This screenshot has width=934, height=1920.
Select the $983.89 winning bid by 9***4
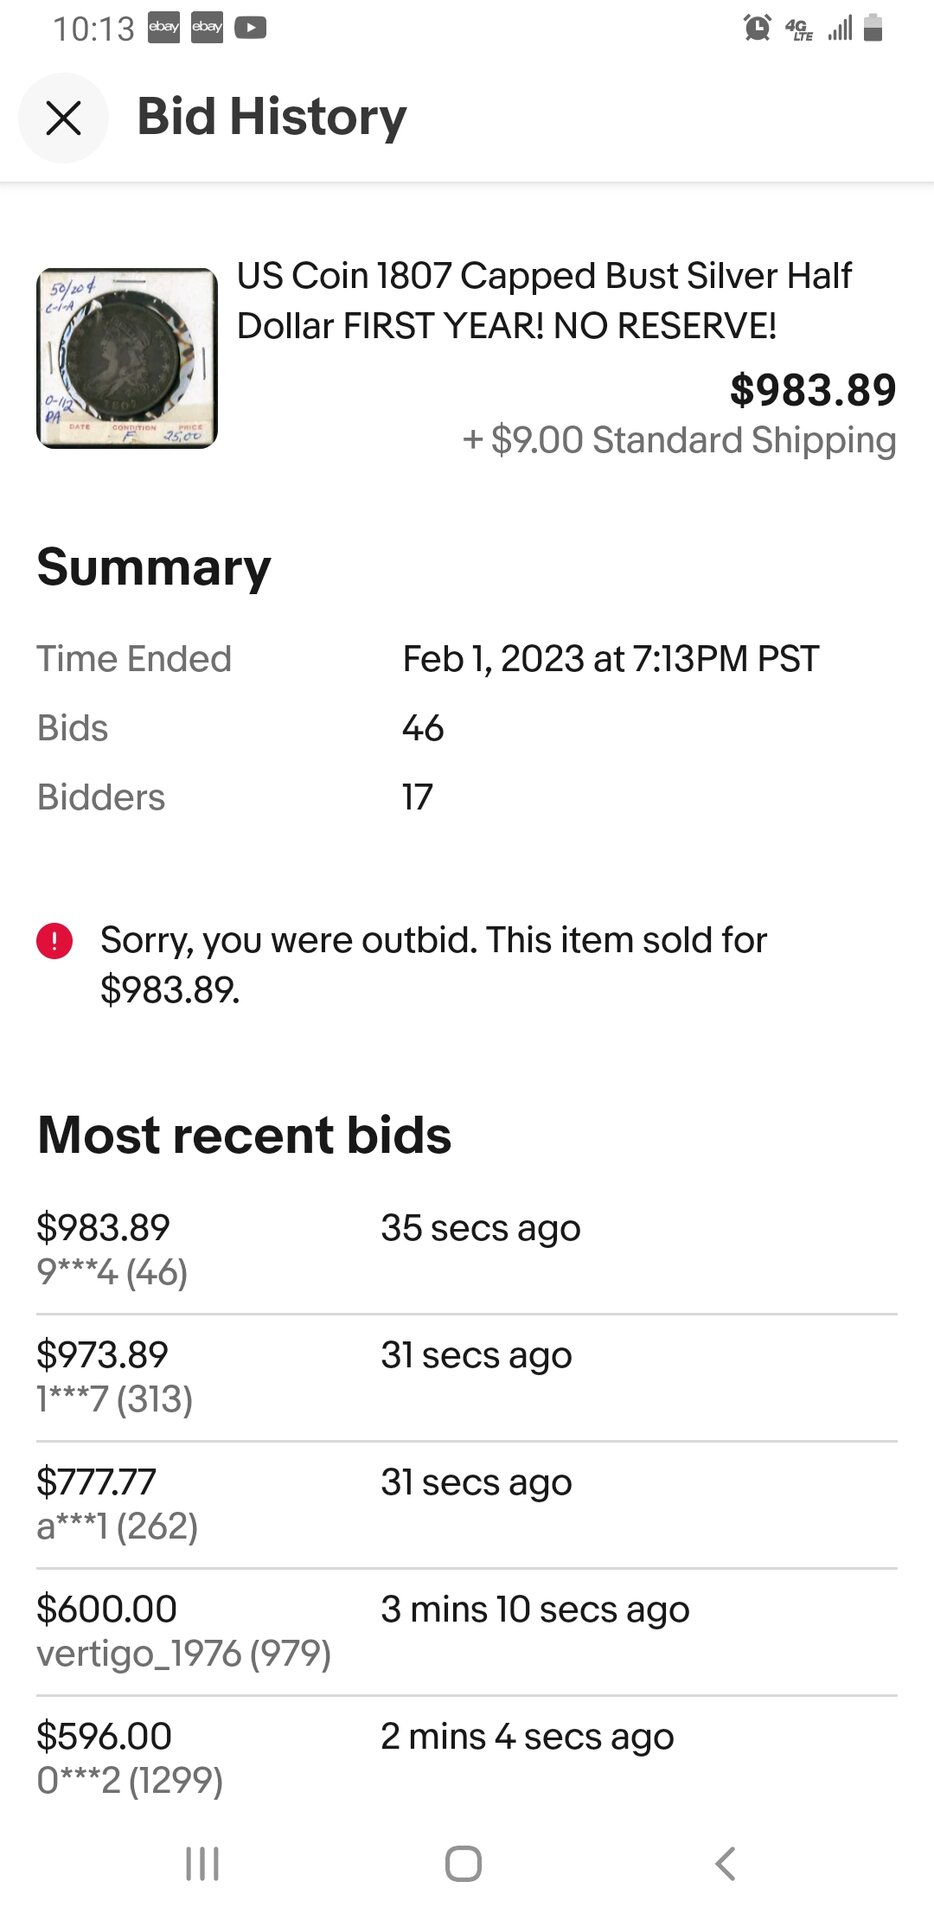click(466, 1250)
